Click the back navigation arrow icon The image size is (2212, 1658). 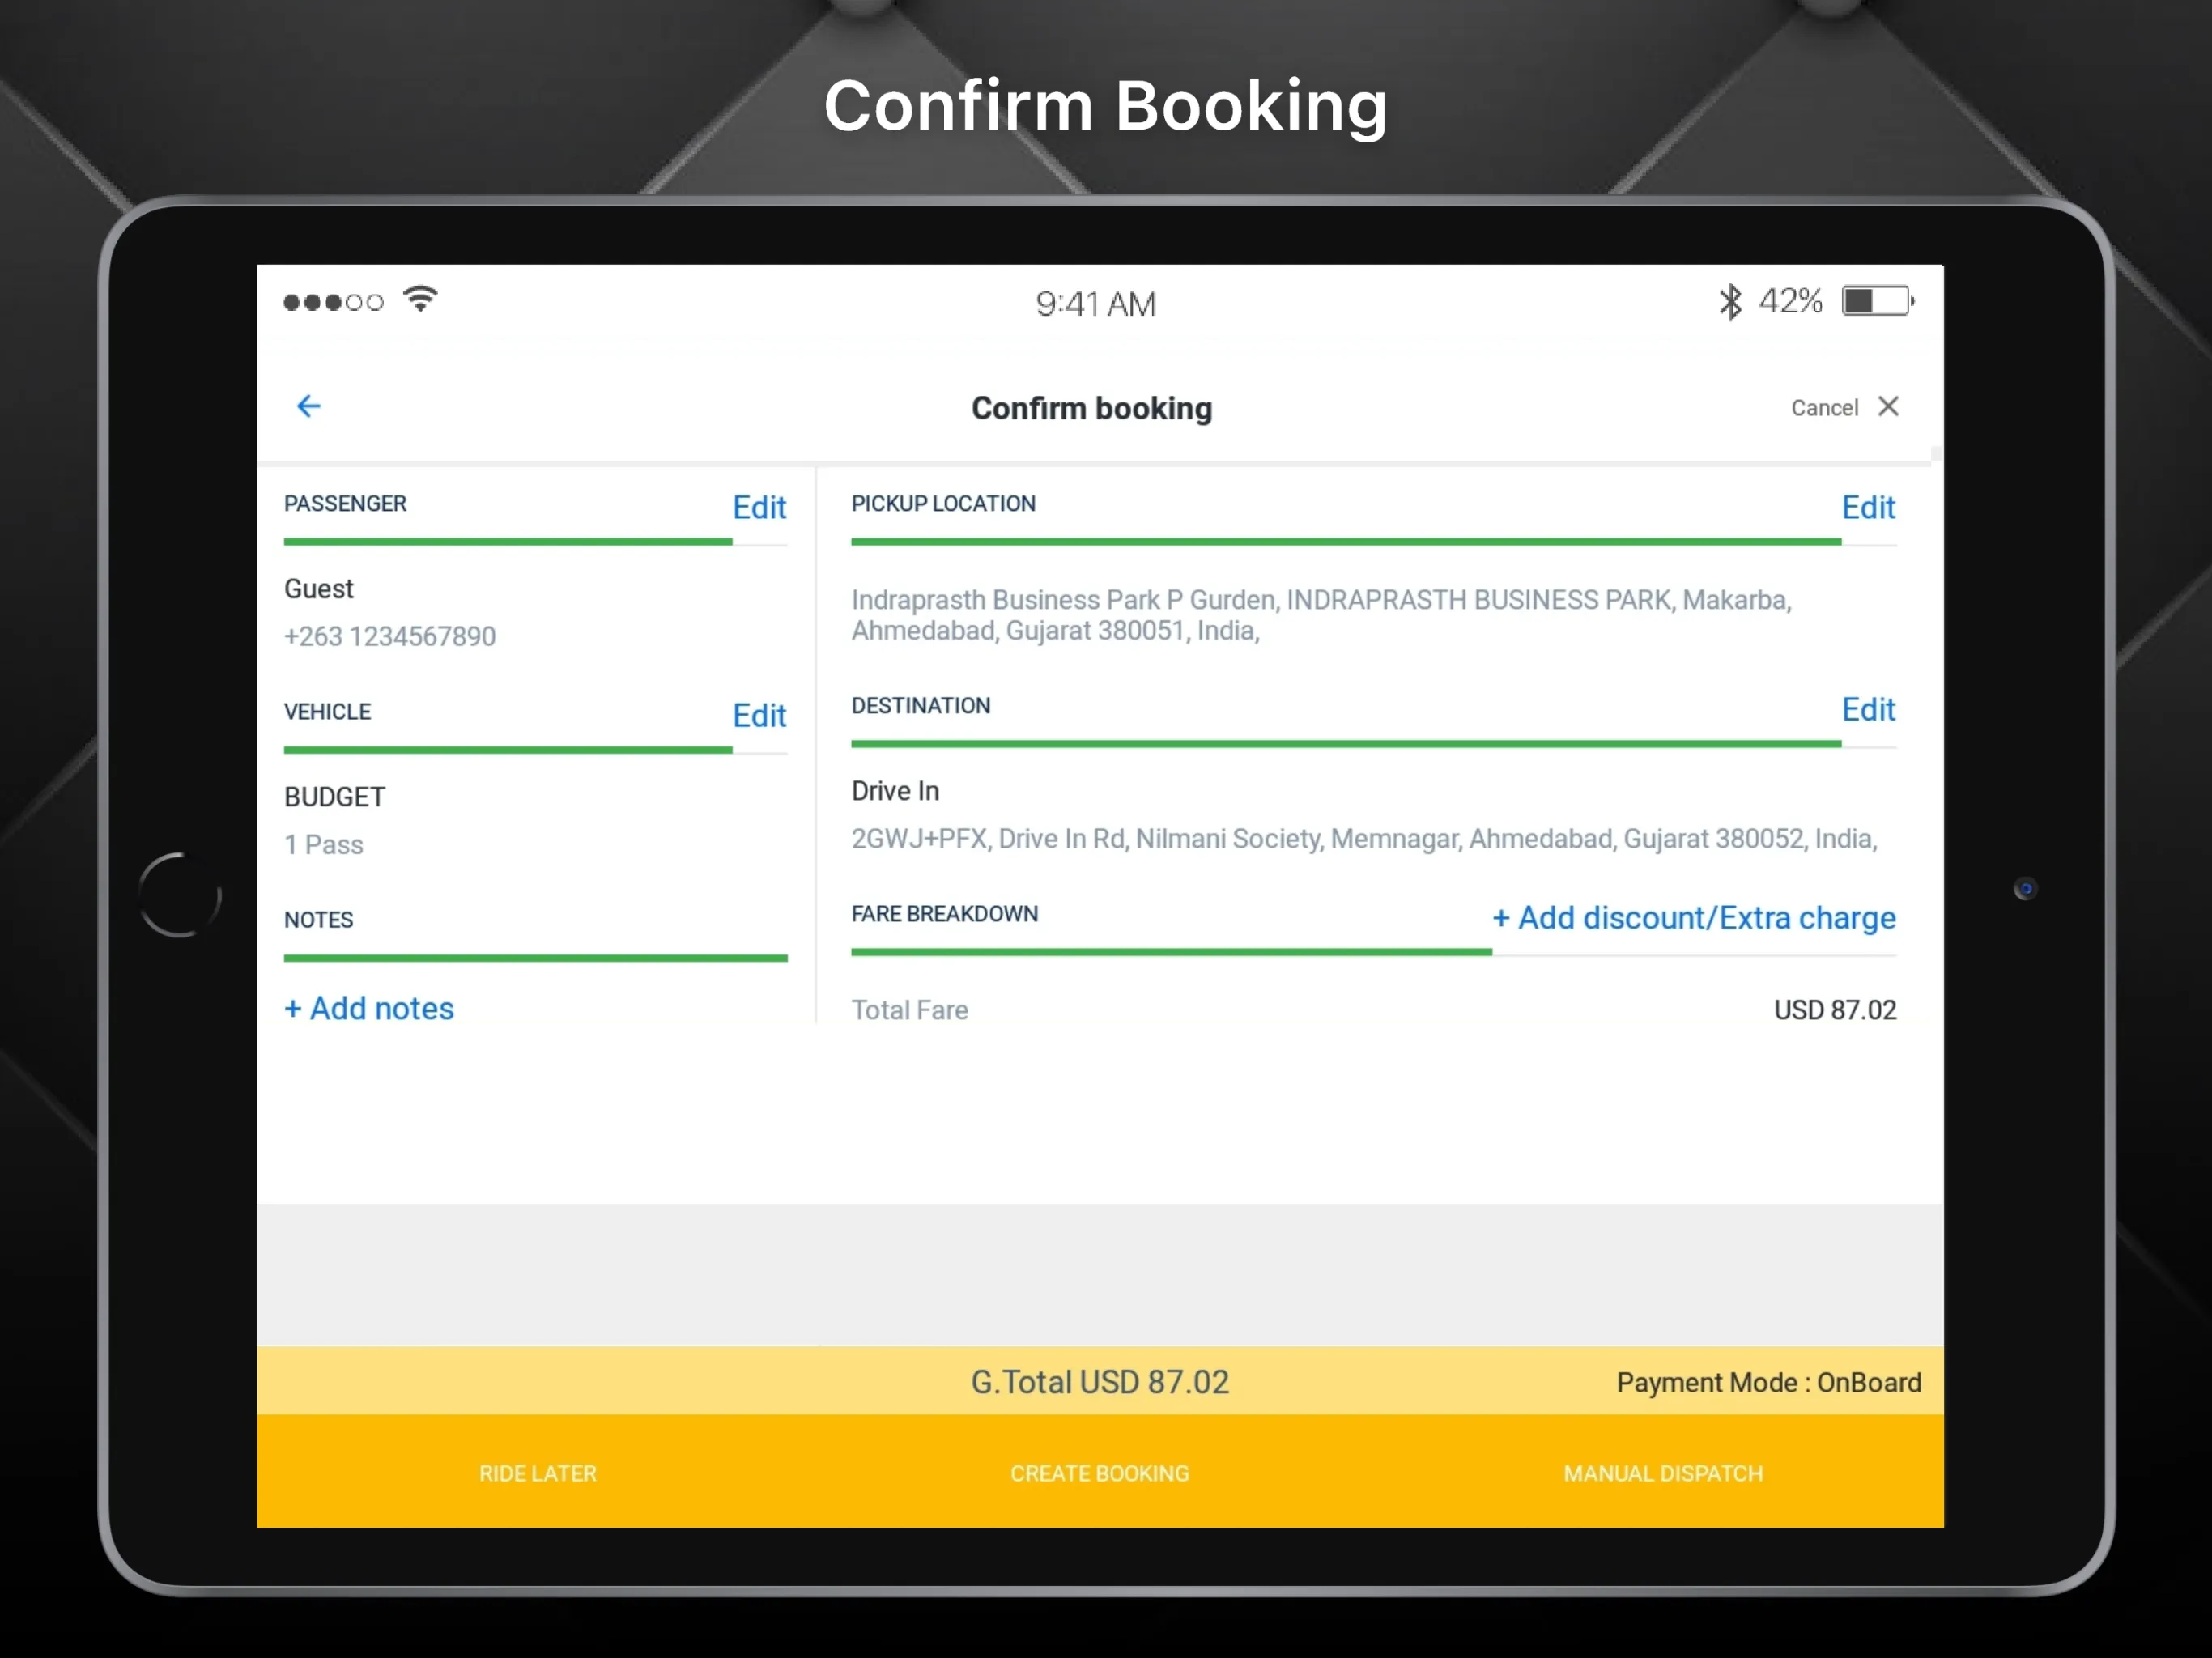click(x=308, y=406)
